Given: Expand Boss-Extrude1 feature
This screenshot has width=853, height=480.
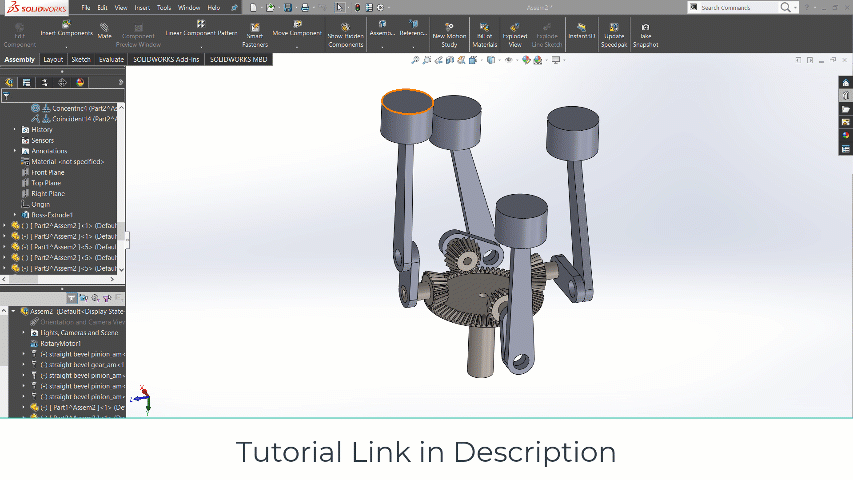Looking at the screenshot, I should coord(15,215).
